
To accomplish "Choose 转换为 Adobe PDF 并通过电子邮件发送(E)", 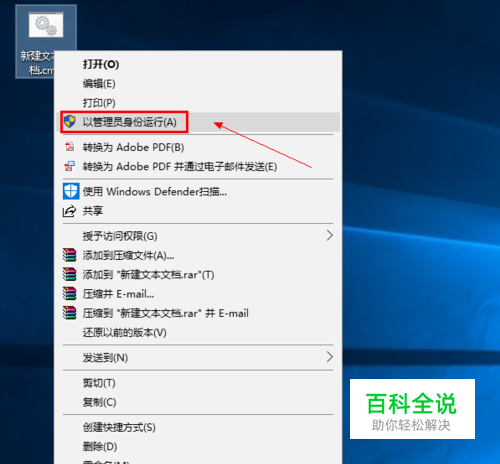I will tap(198, 166).
